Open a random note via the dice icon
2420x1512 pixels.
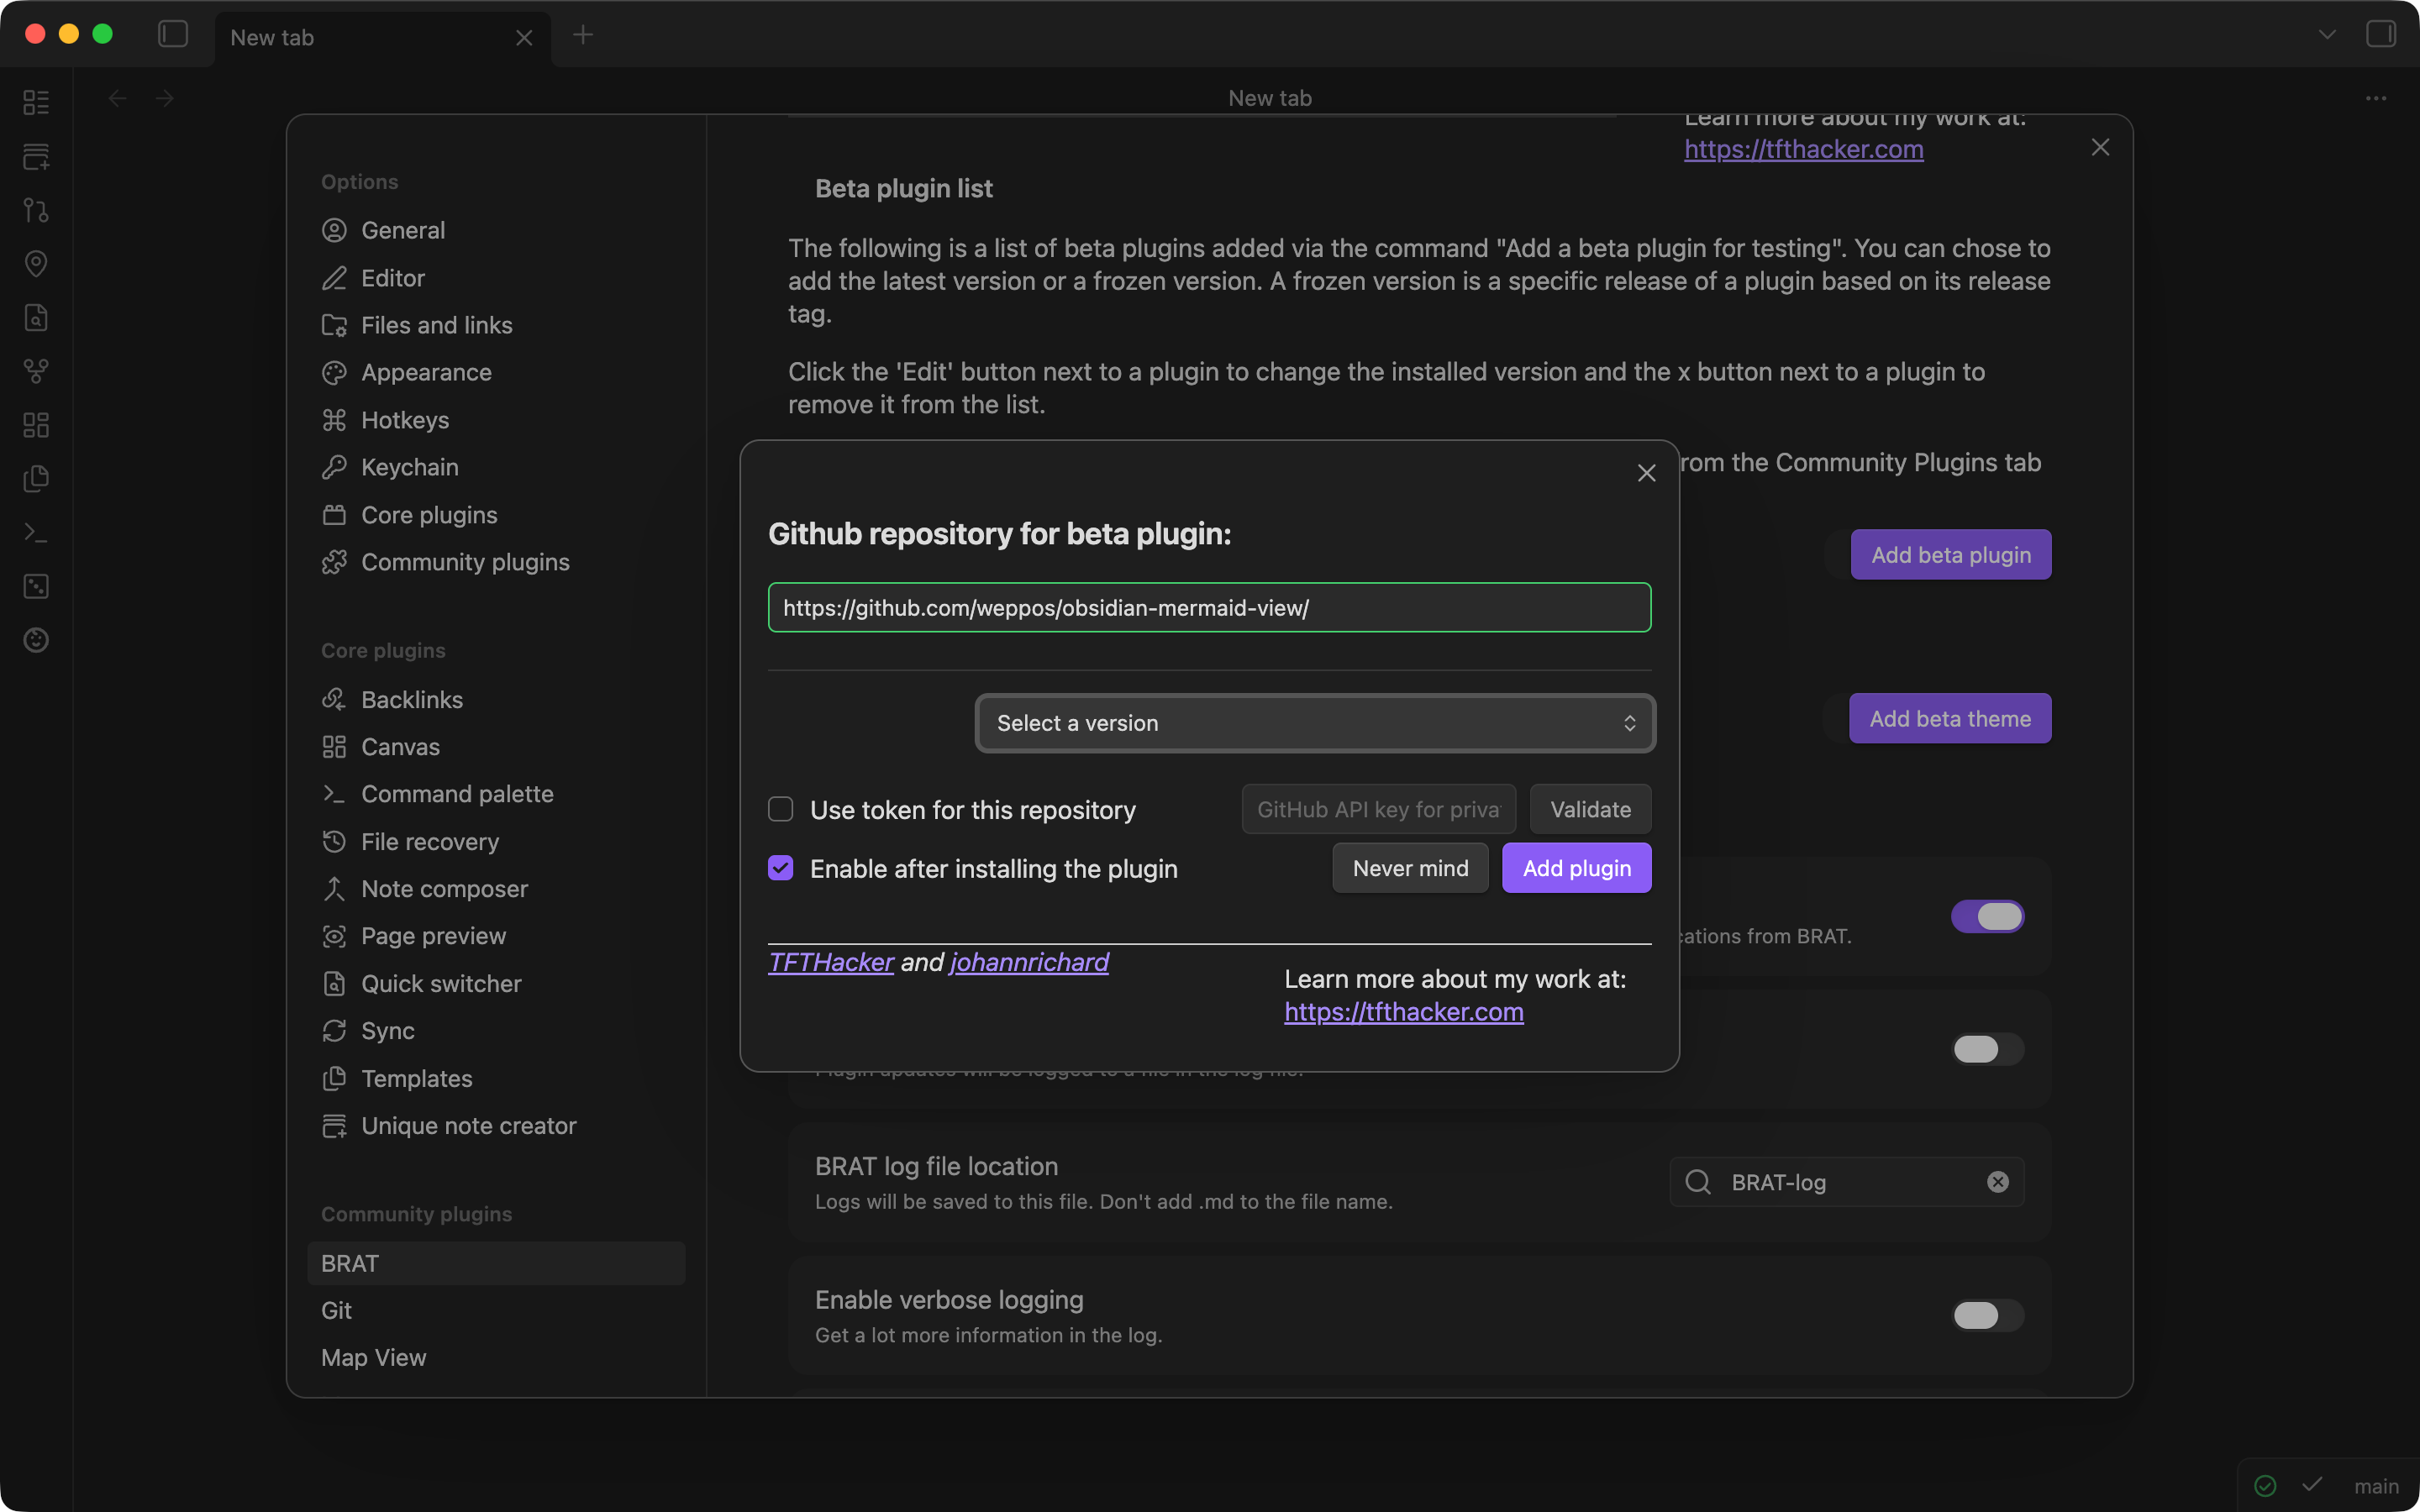point(36,586)
